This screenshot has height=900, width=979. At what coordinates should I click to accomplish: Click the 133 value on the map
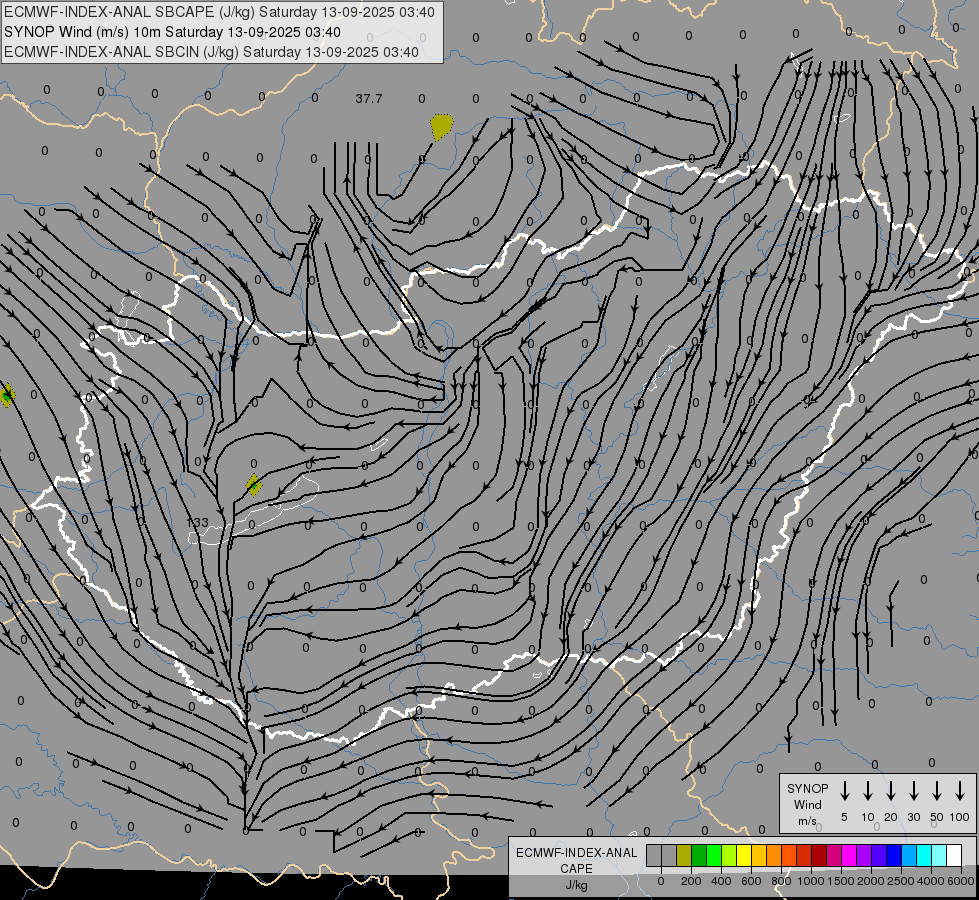click(198, 522)
